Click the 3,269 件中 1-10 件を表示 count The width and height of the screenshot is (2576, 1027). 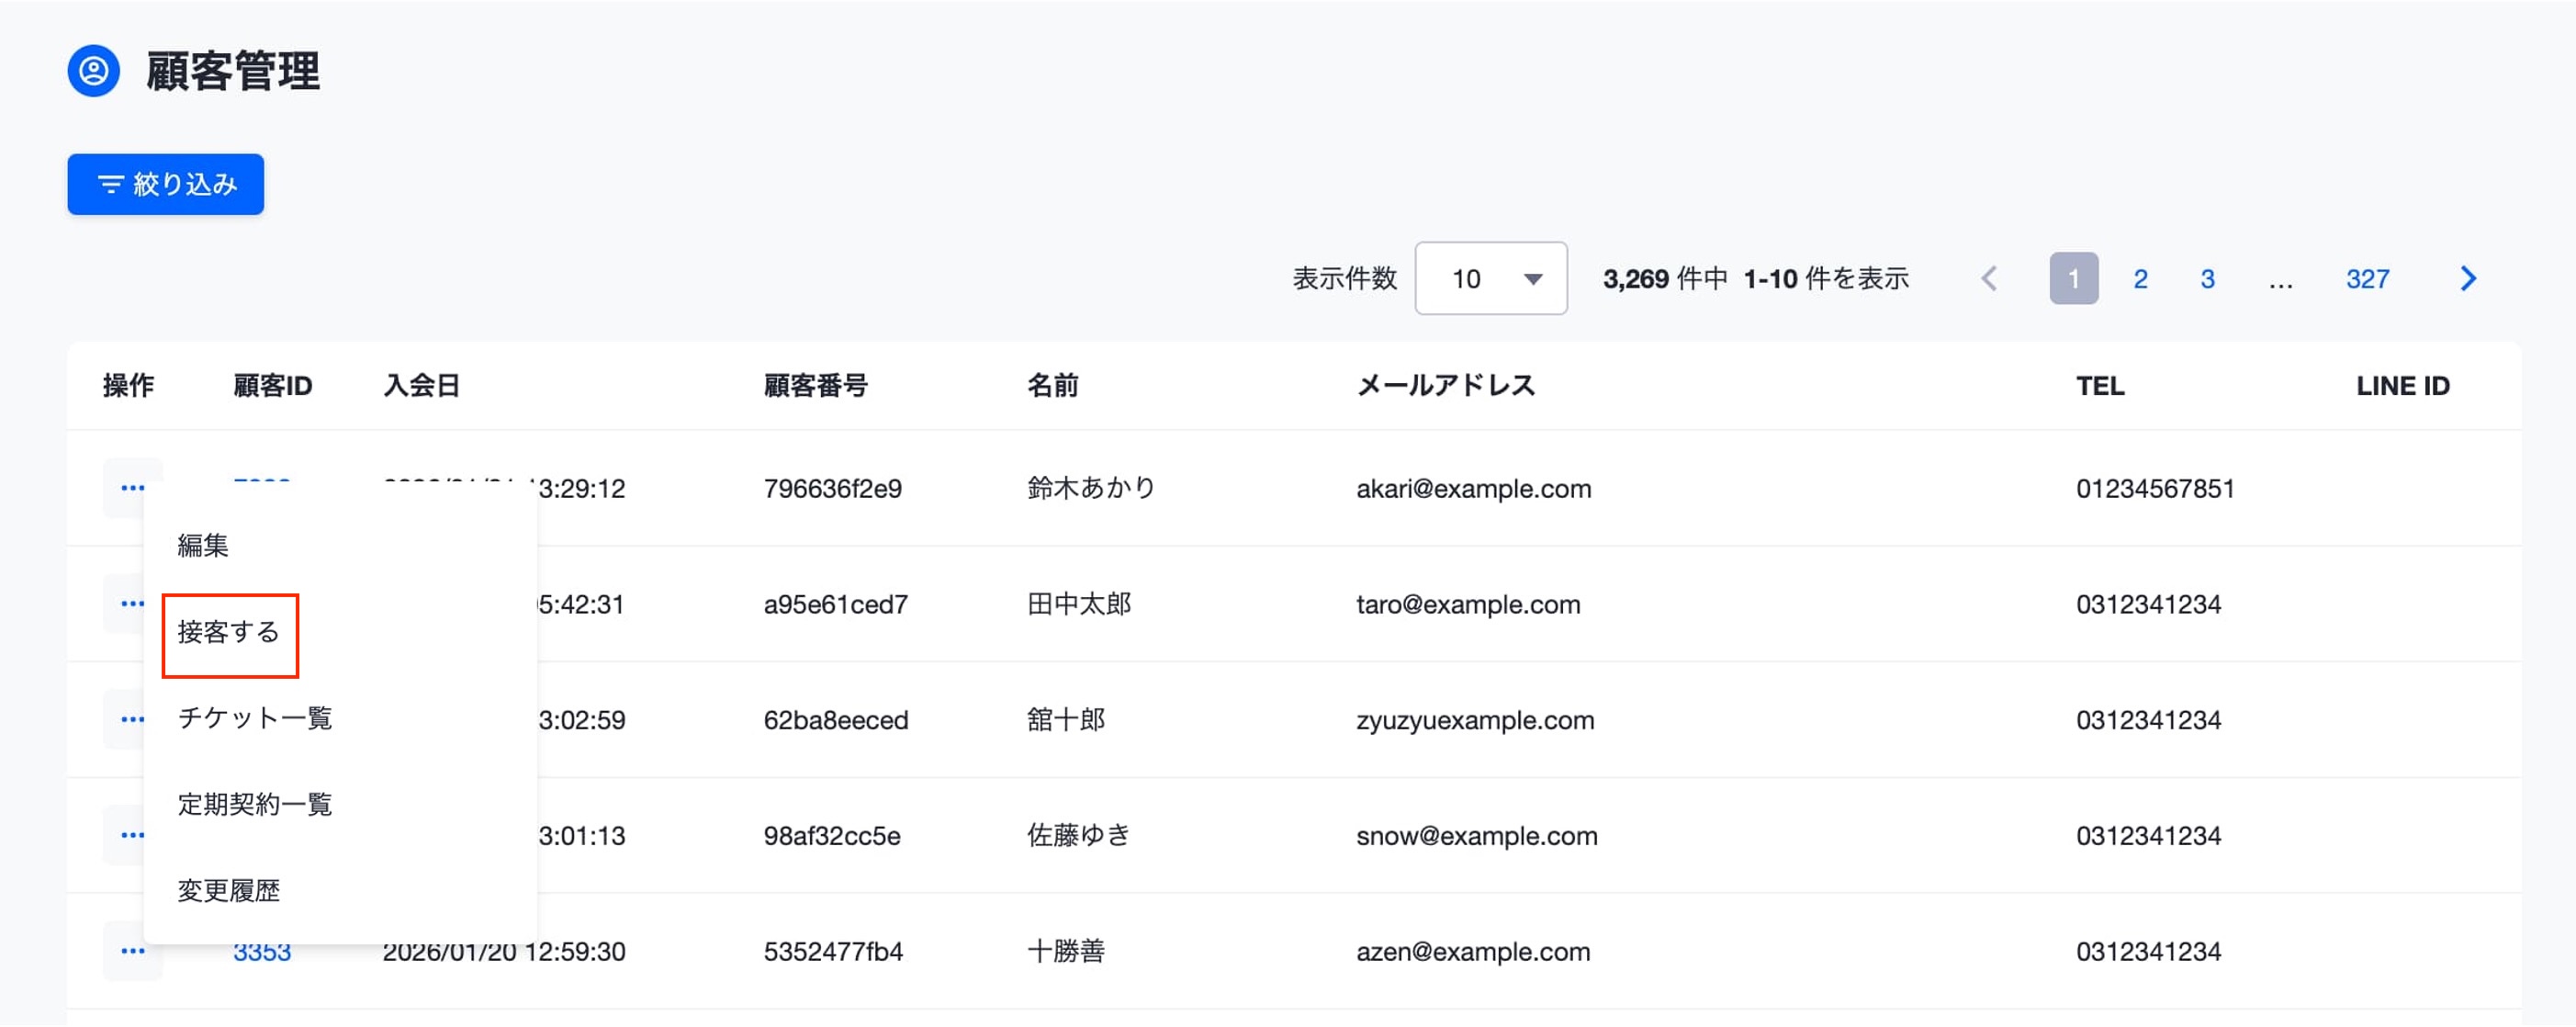(x=1756, y=279)
